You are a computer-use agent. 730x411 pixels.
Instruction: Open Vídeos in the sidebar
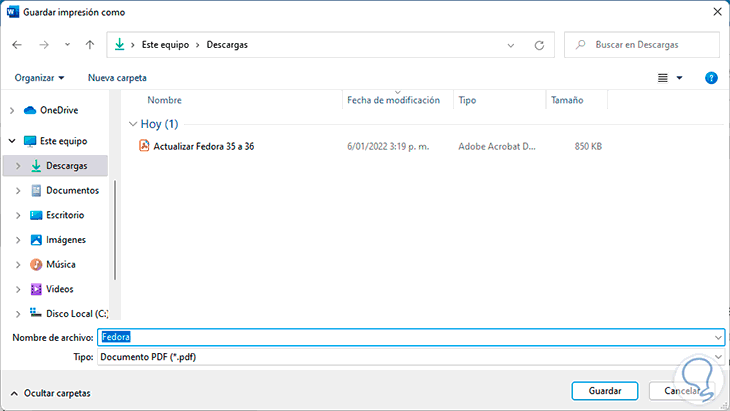click(60, 289)
